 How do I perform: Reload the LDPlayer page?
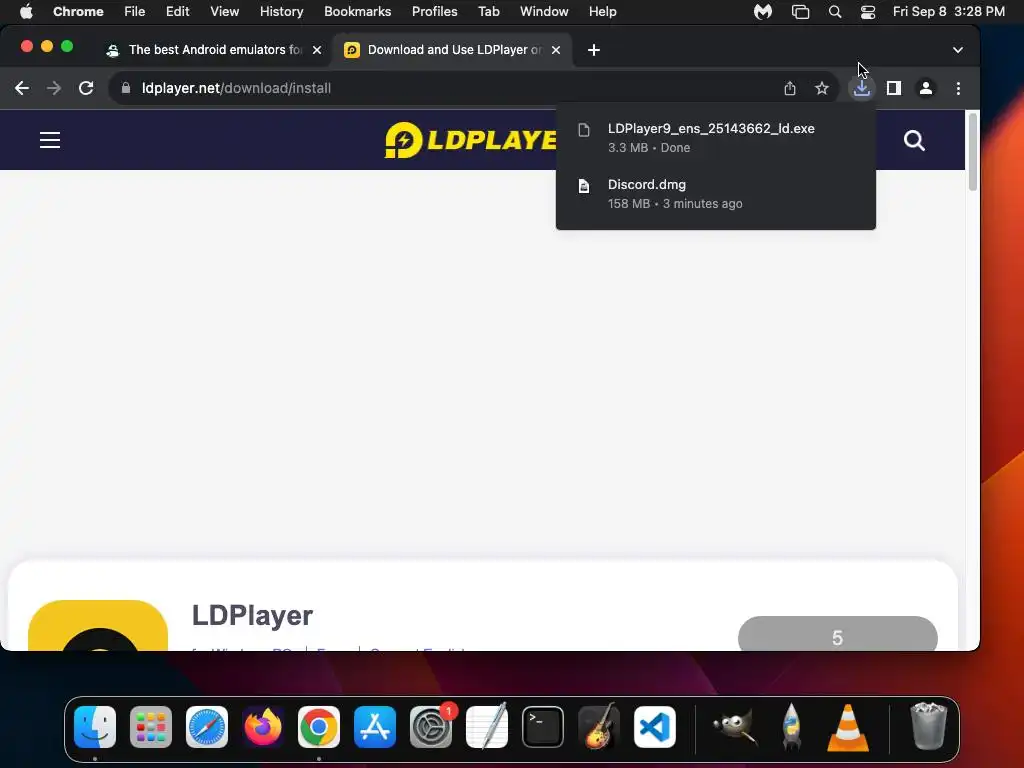[86, 88]
